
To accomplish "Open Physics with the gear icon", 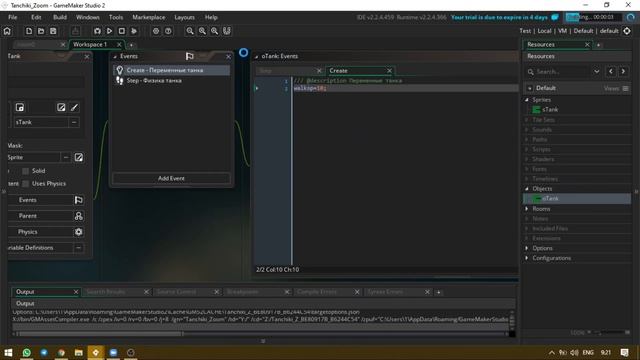I will tap(79, 232).
